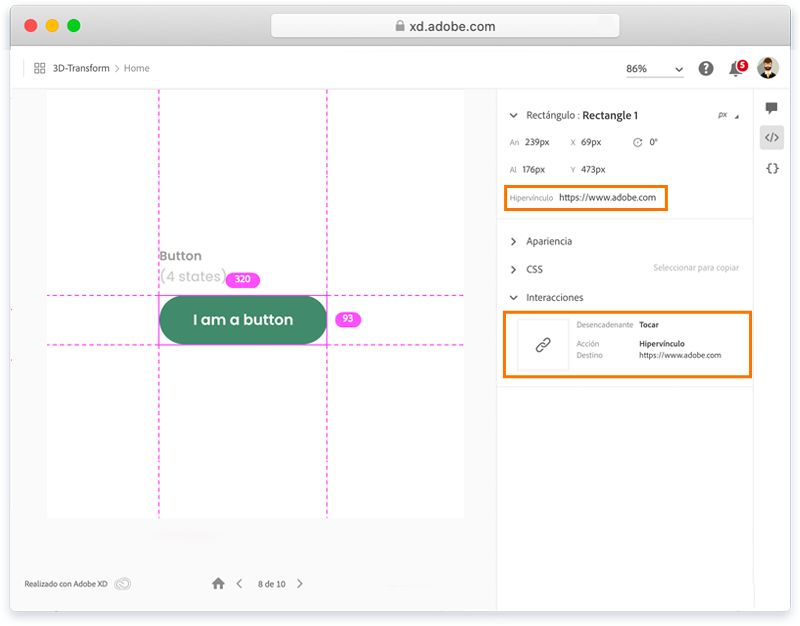Open the variables curly braces icon
This screenshot has width=800, height=626.
[x=772, y=168]
